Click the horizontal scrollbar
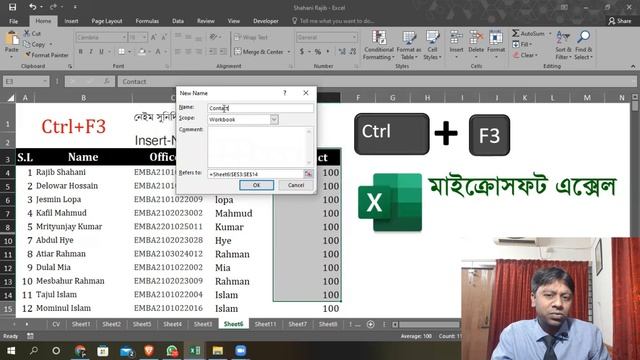The height and width of the screenshot is (360, 640). (x=429, y=324)
